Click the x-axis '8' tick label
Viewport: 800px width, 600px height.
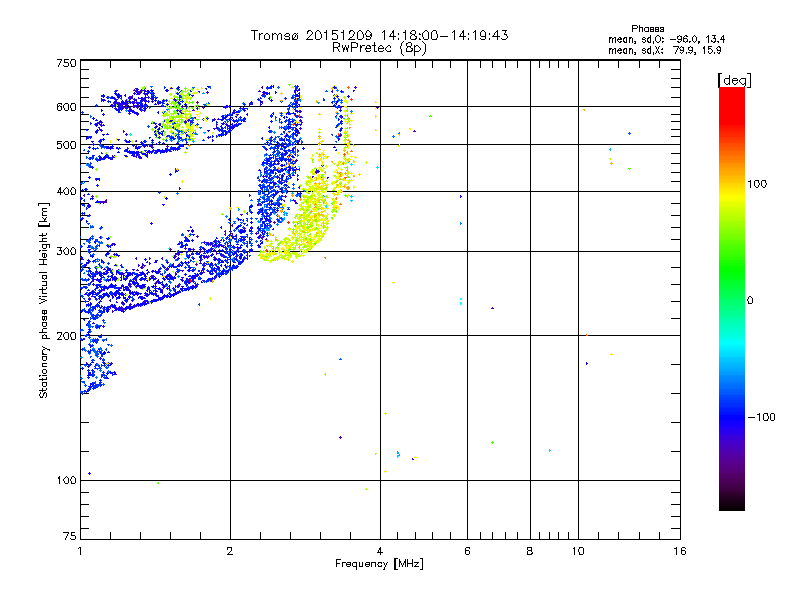click(x=530, y=551)
